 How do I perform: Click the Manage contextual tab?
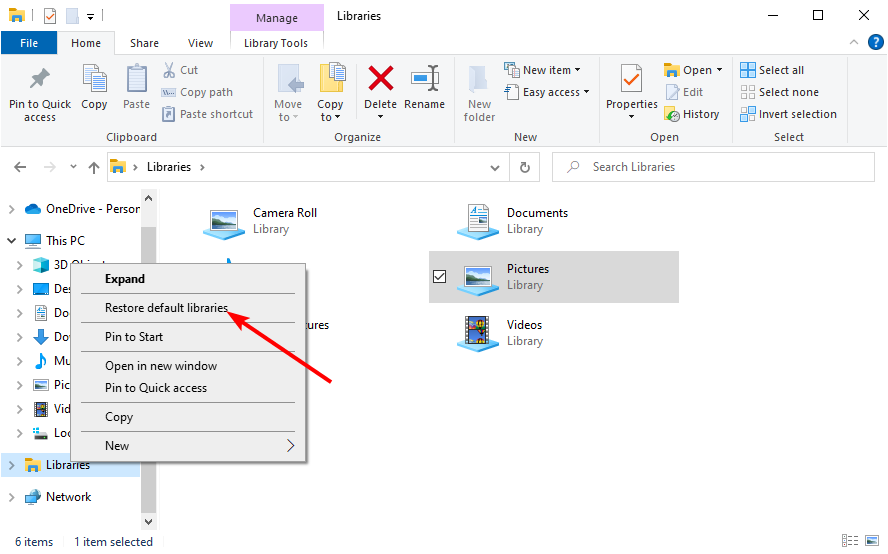(x=276, y=18)
